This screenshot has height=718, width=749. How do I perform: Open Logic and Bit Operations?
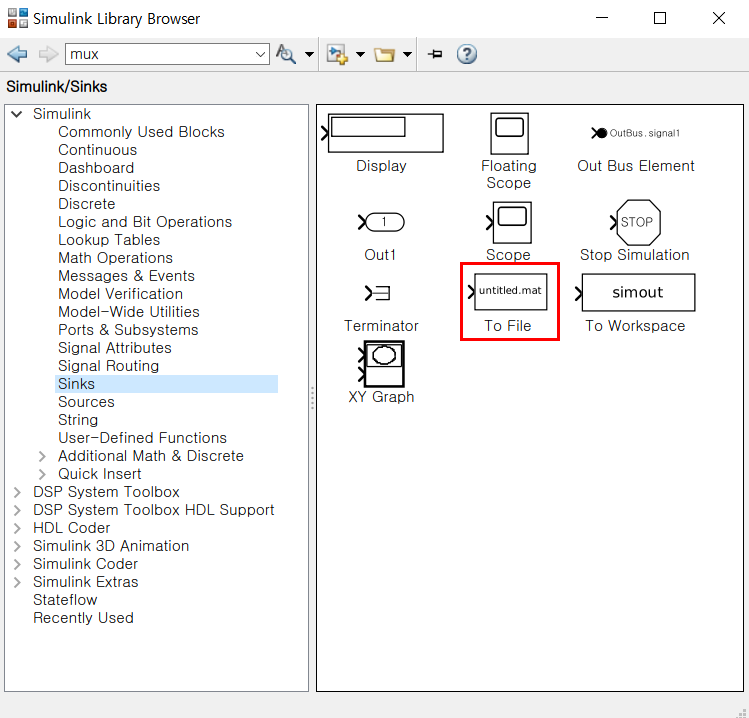click(x=145, y=222)
